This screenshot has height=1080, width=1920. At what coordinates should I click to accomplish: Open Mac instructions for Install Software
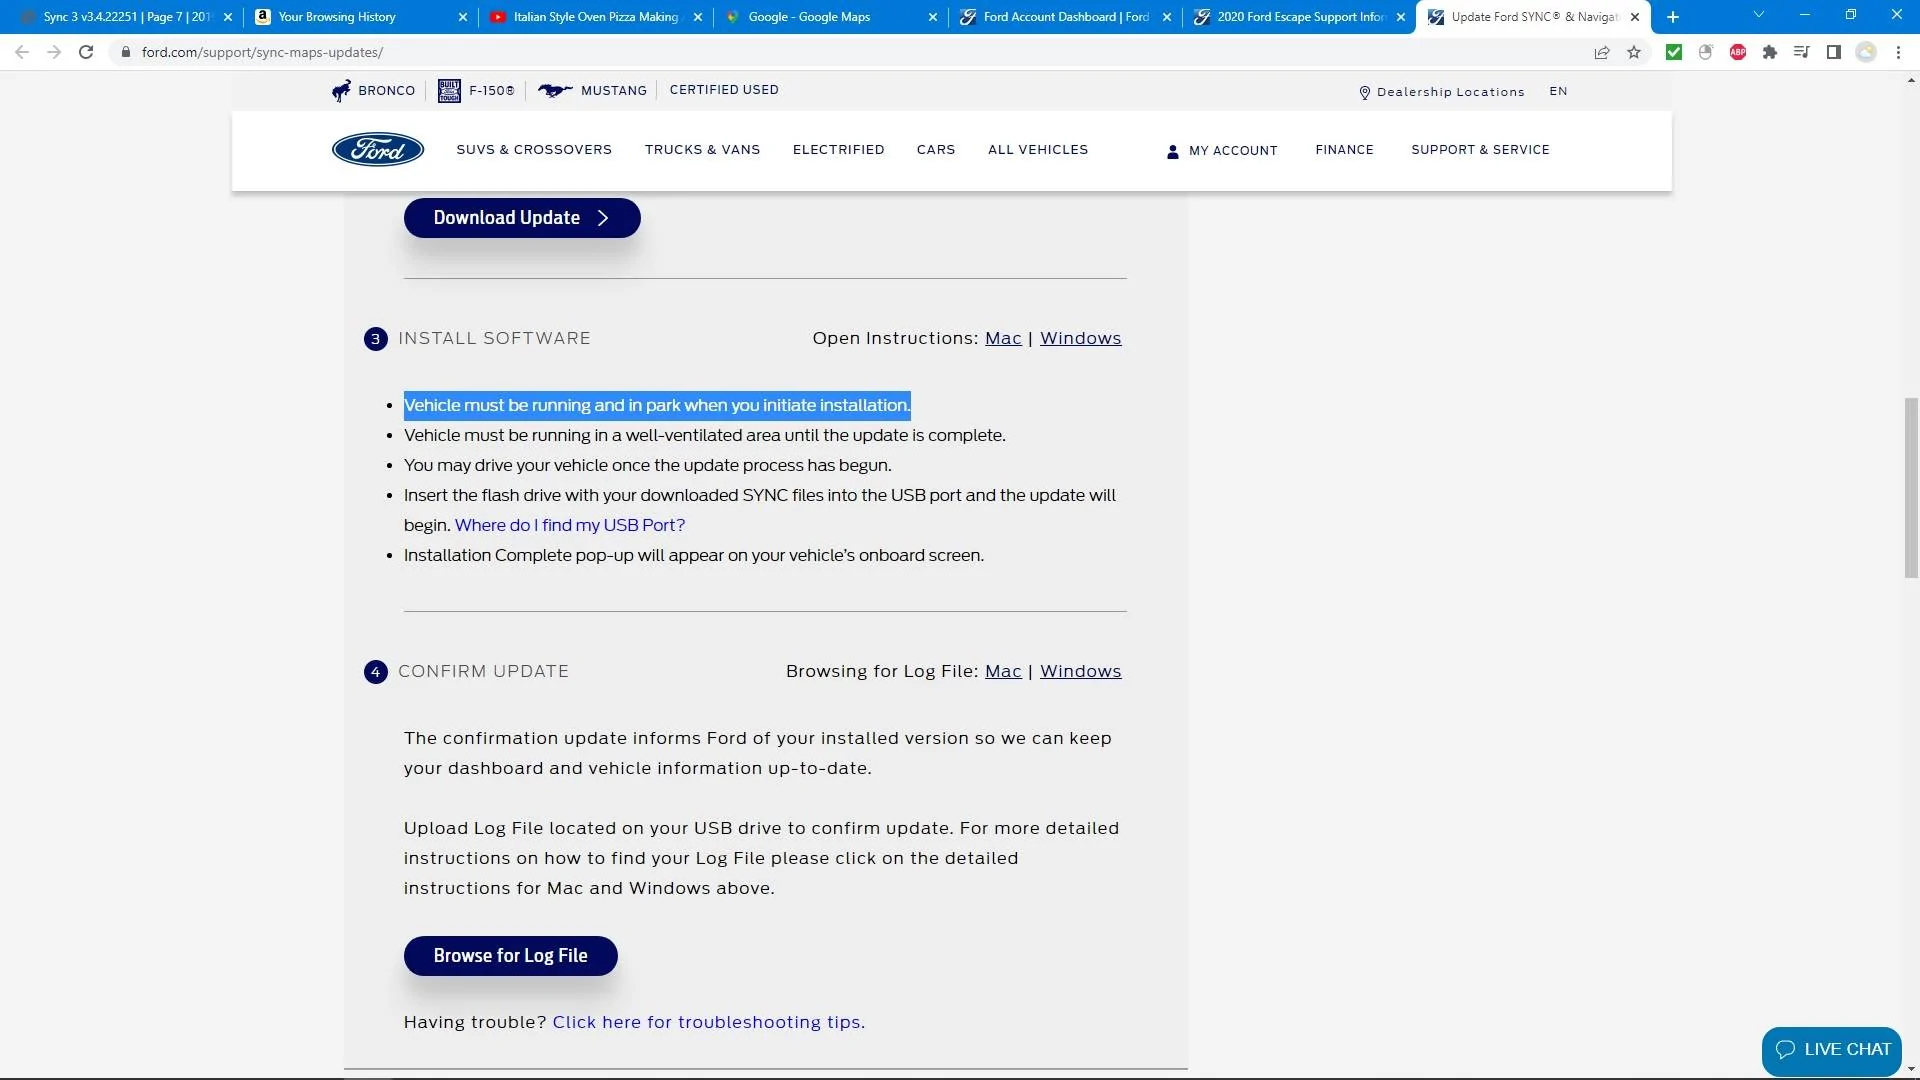[1003, 338]
